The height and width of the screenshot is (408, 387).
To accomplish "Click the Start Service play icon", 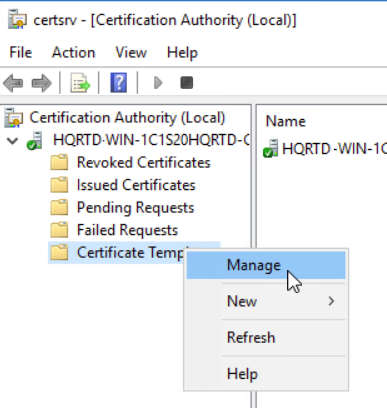I will (x=158, y=83).
